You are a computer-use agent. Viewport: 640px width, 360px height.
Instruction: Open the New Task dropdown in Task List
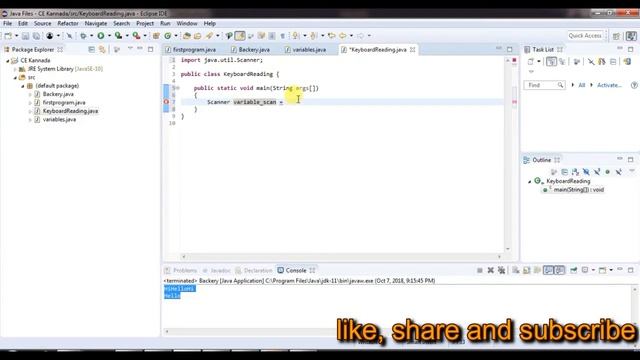point(539,62)
